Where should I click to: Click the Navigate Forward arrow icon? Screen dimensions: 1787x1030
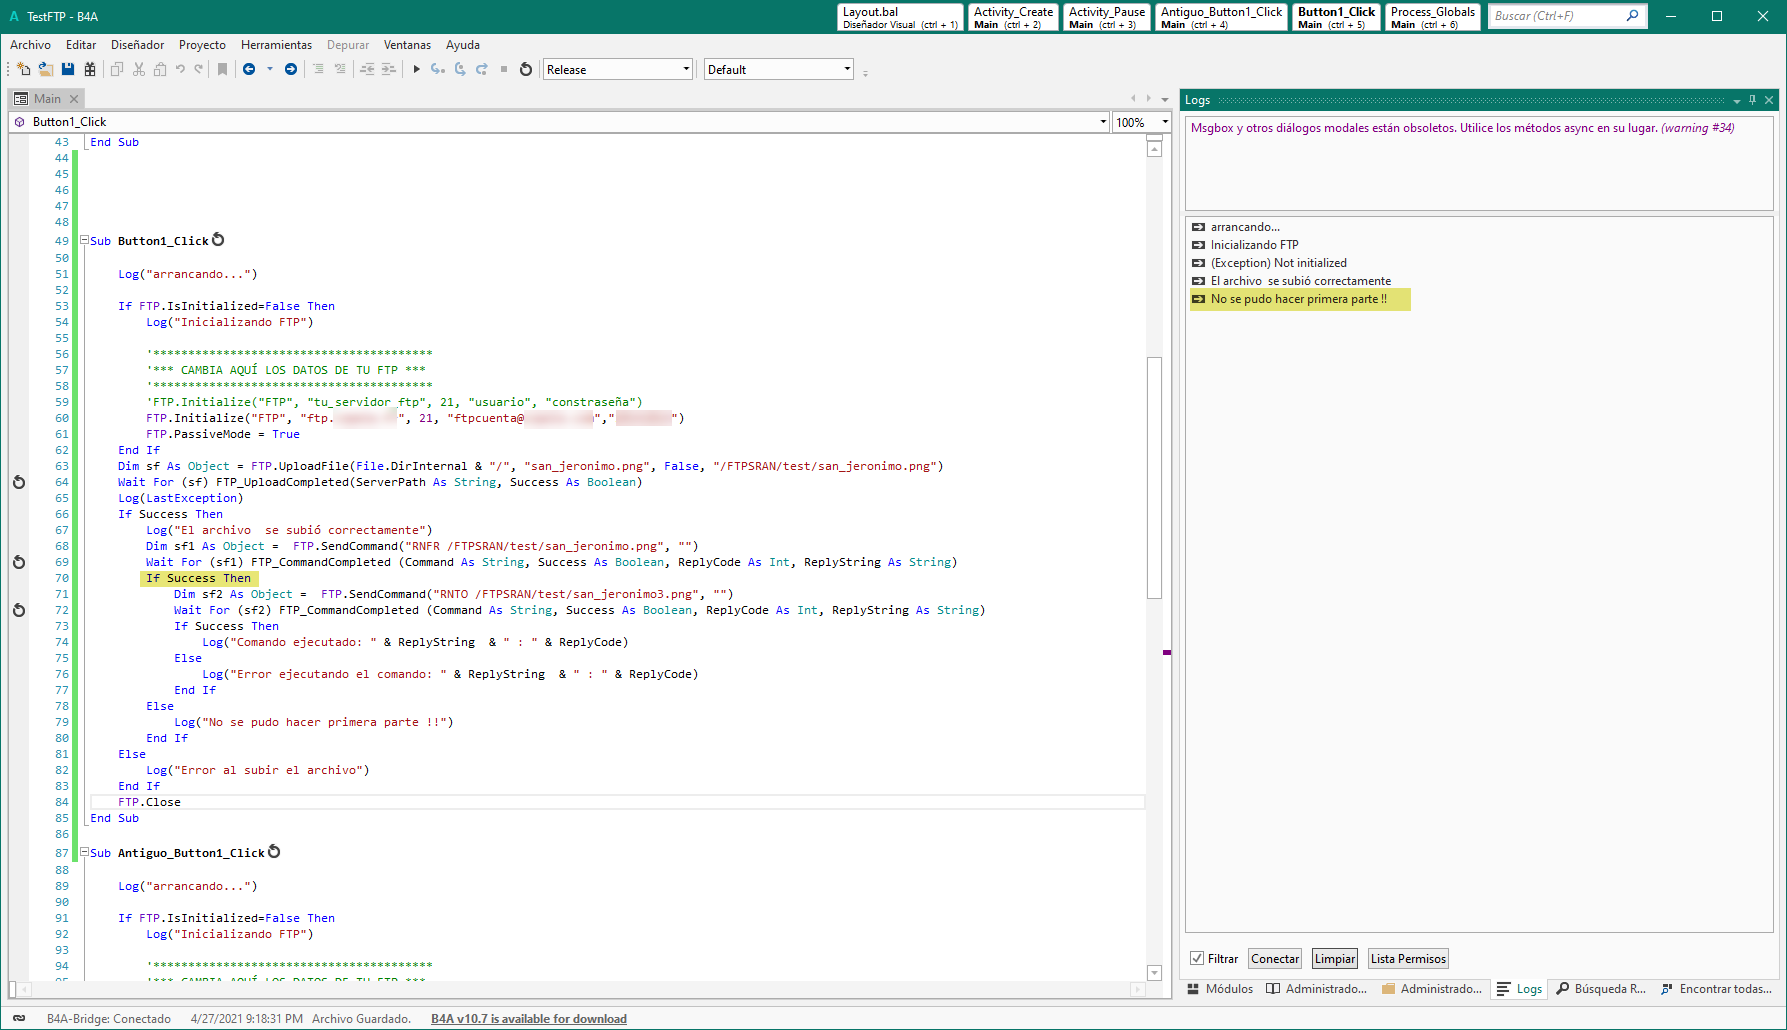291,69
